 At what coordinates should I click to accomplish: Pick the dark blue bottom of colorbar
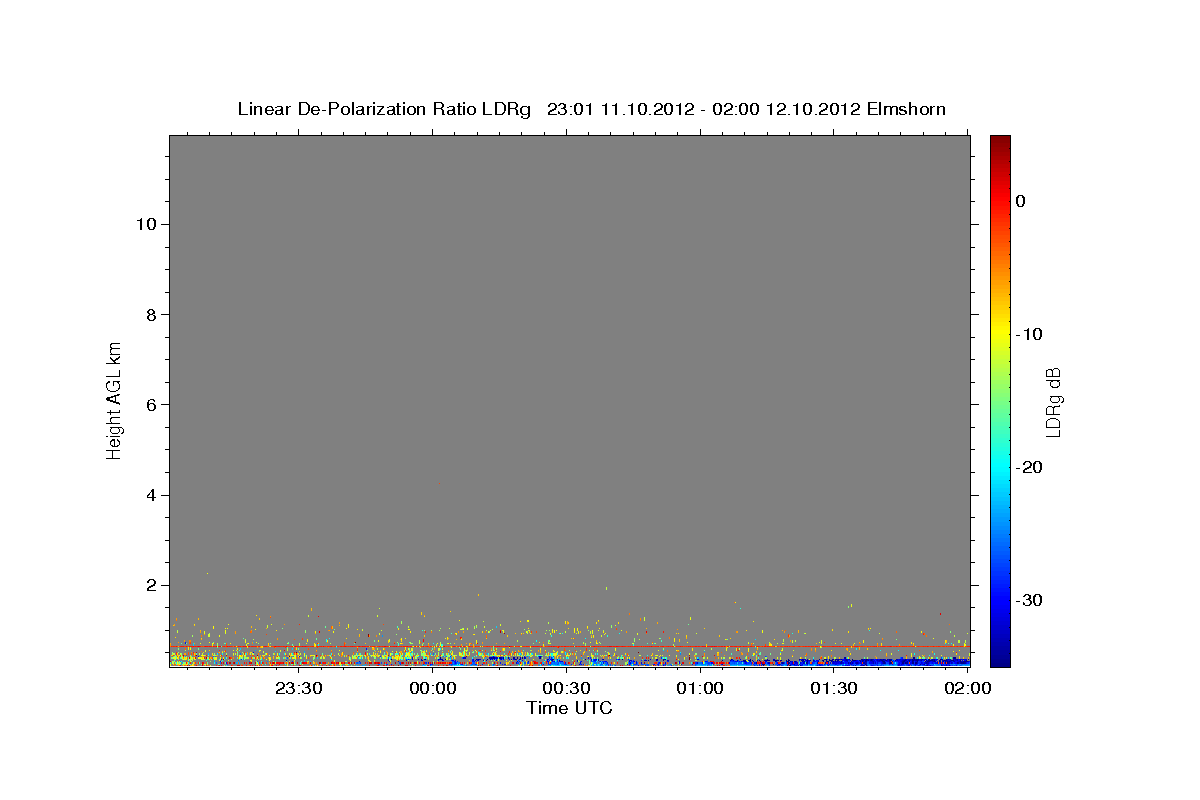coord(1000,660)
